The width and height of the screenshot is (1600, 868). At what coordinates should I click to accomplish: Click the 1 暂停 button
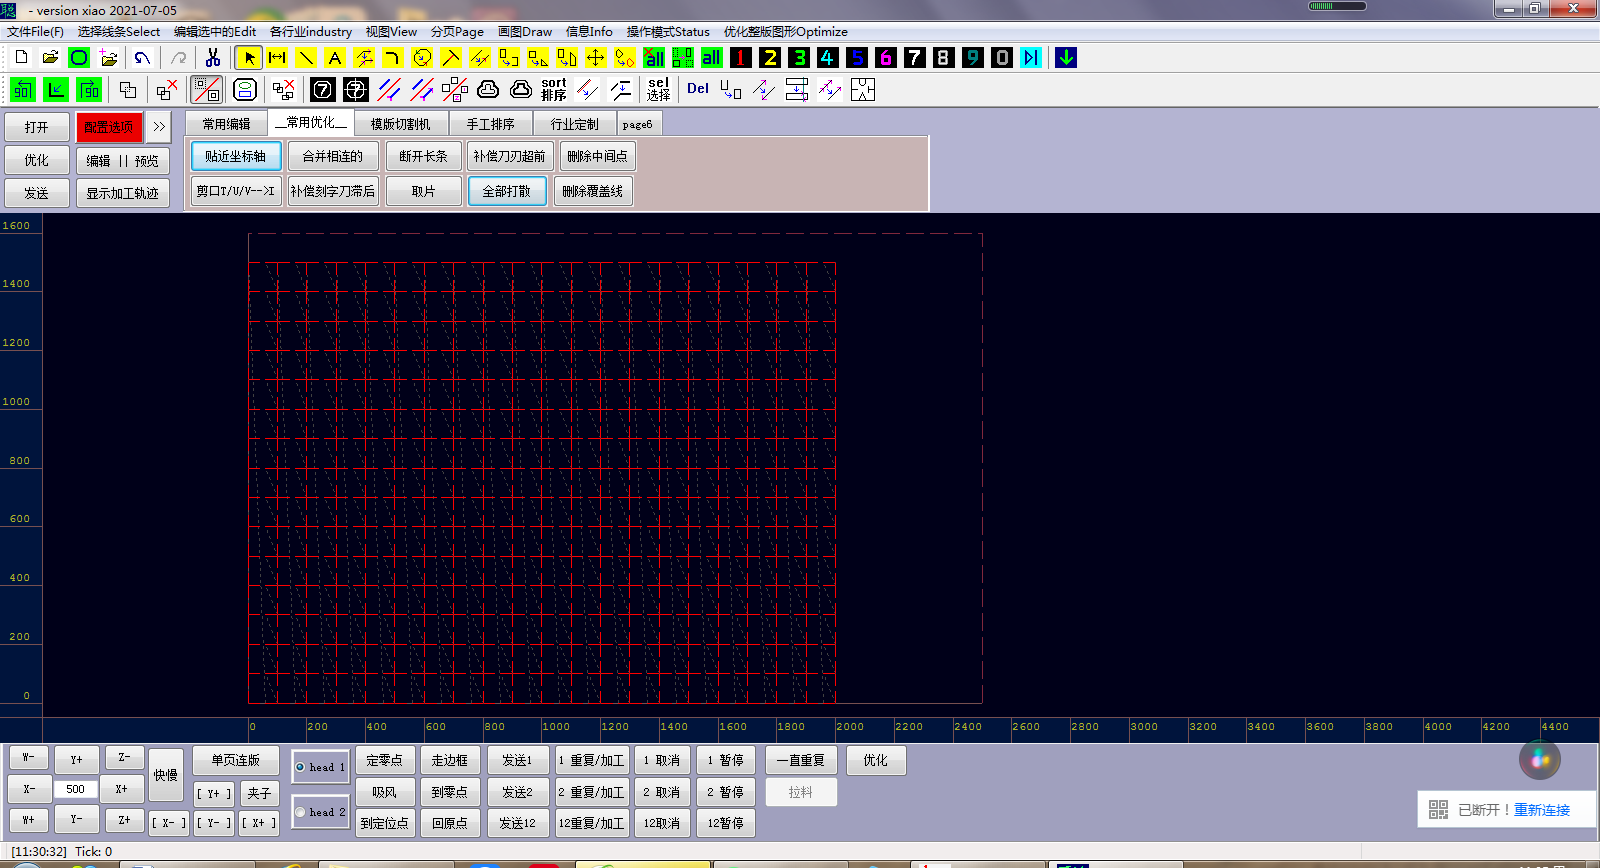725,760
